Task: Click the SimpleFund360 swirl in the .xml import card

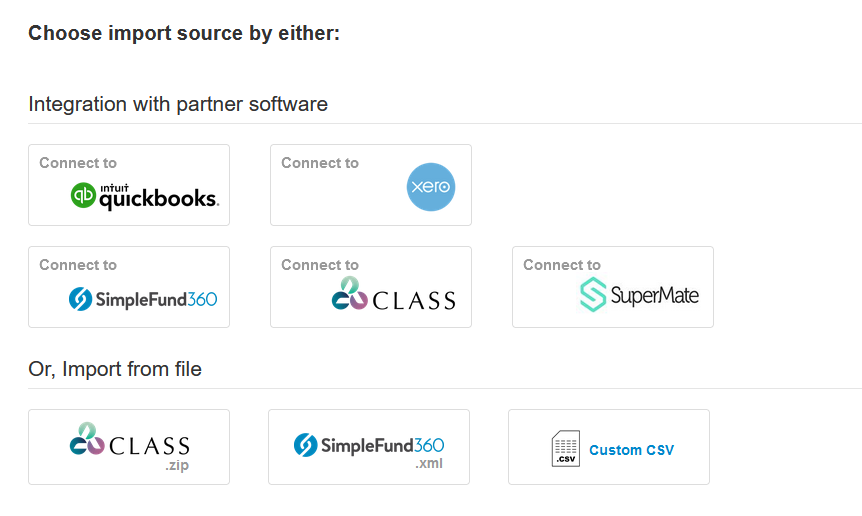Action: pos(305,445)
